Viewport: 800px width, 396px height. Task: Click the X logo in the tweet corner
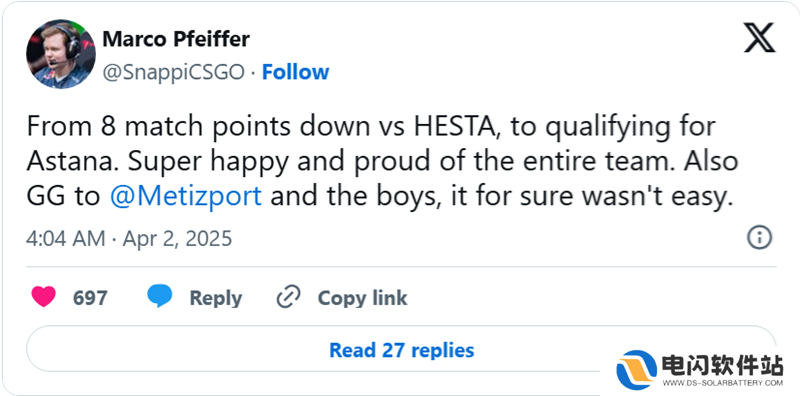point(759,37)
